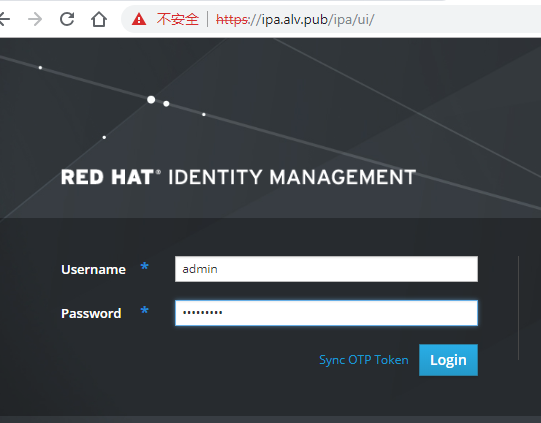Focus the Password field with masked dots
Viewport: 541px width, 423px height.
[326, 313]
